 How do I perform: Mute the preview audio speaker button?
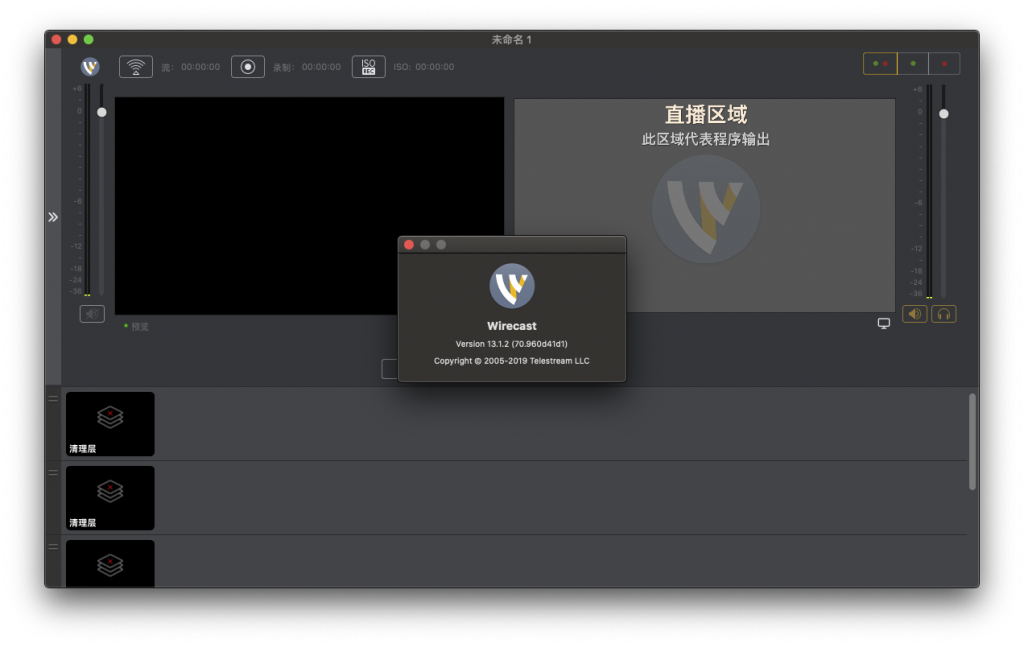pyautogui.click(x=92, y=314)
